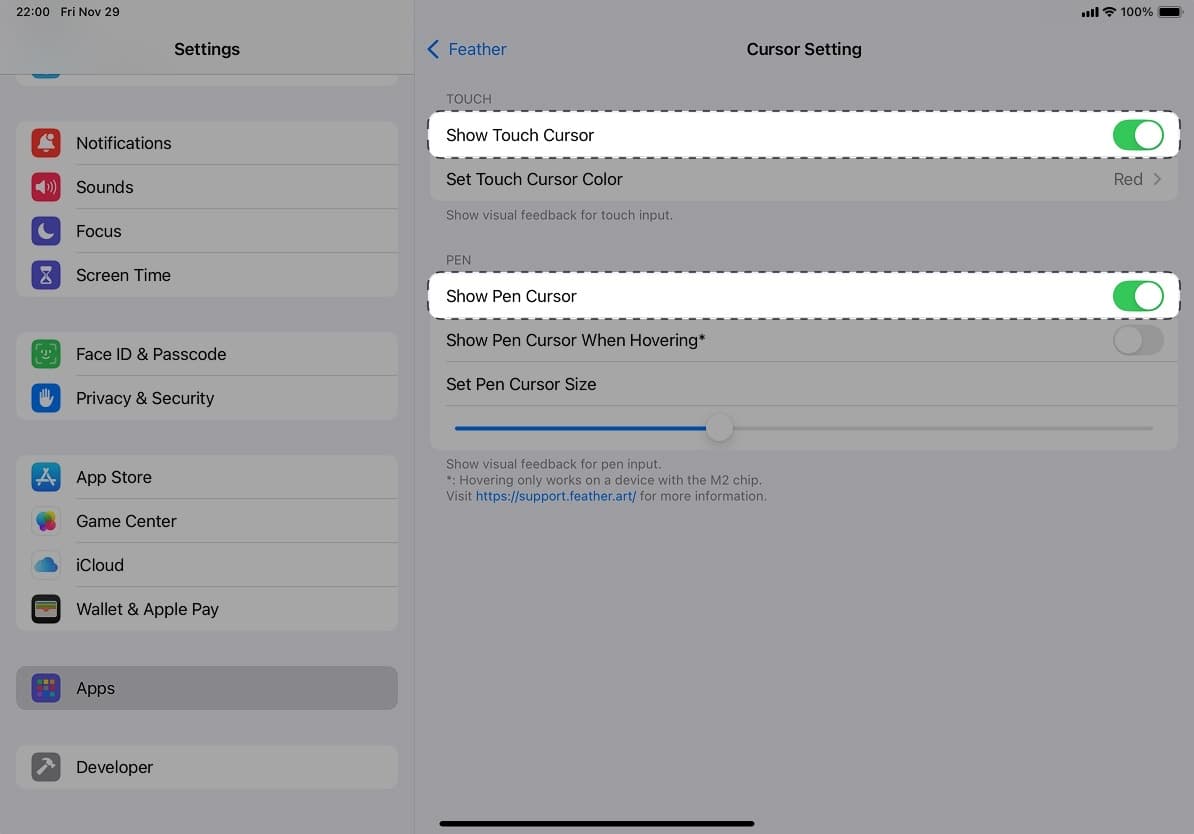Viewport: 1194px width, 834px height.
Task: Open the Notifications bell icon
Action: pos(46,143)
